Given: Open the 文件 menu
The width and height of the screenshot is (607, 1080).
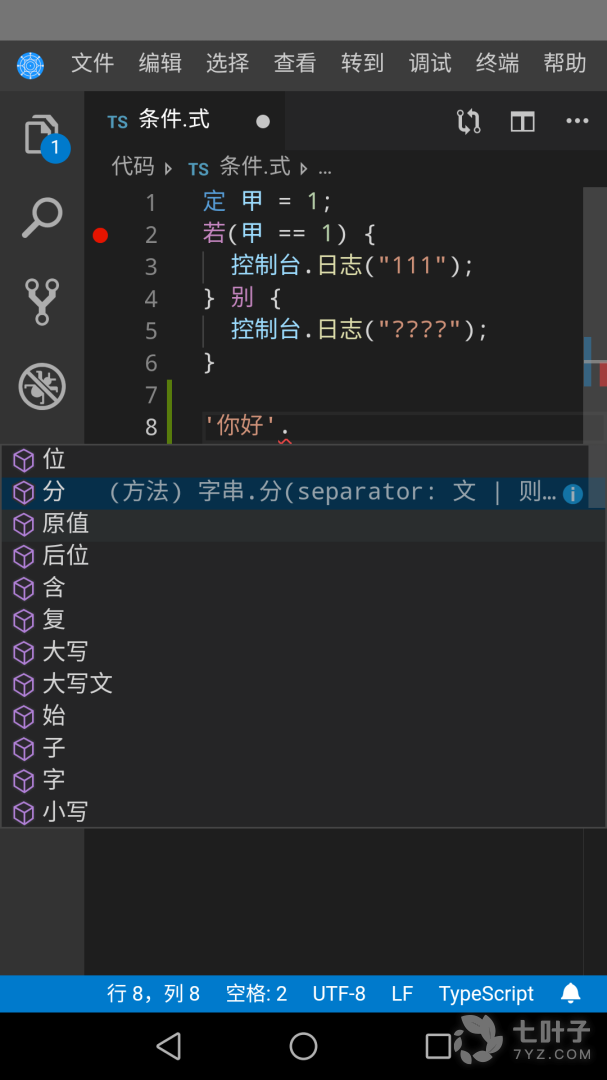Looking at the screenshot, I should (93, 63).
